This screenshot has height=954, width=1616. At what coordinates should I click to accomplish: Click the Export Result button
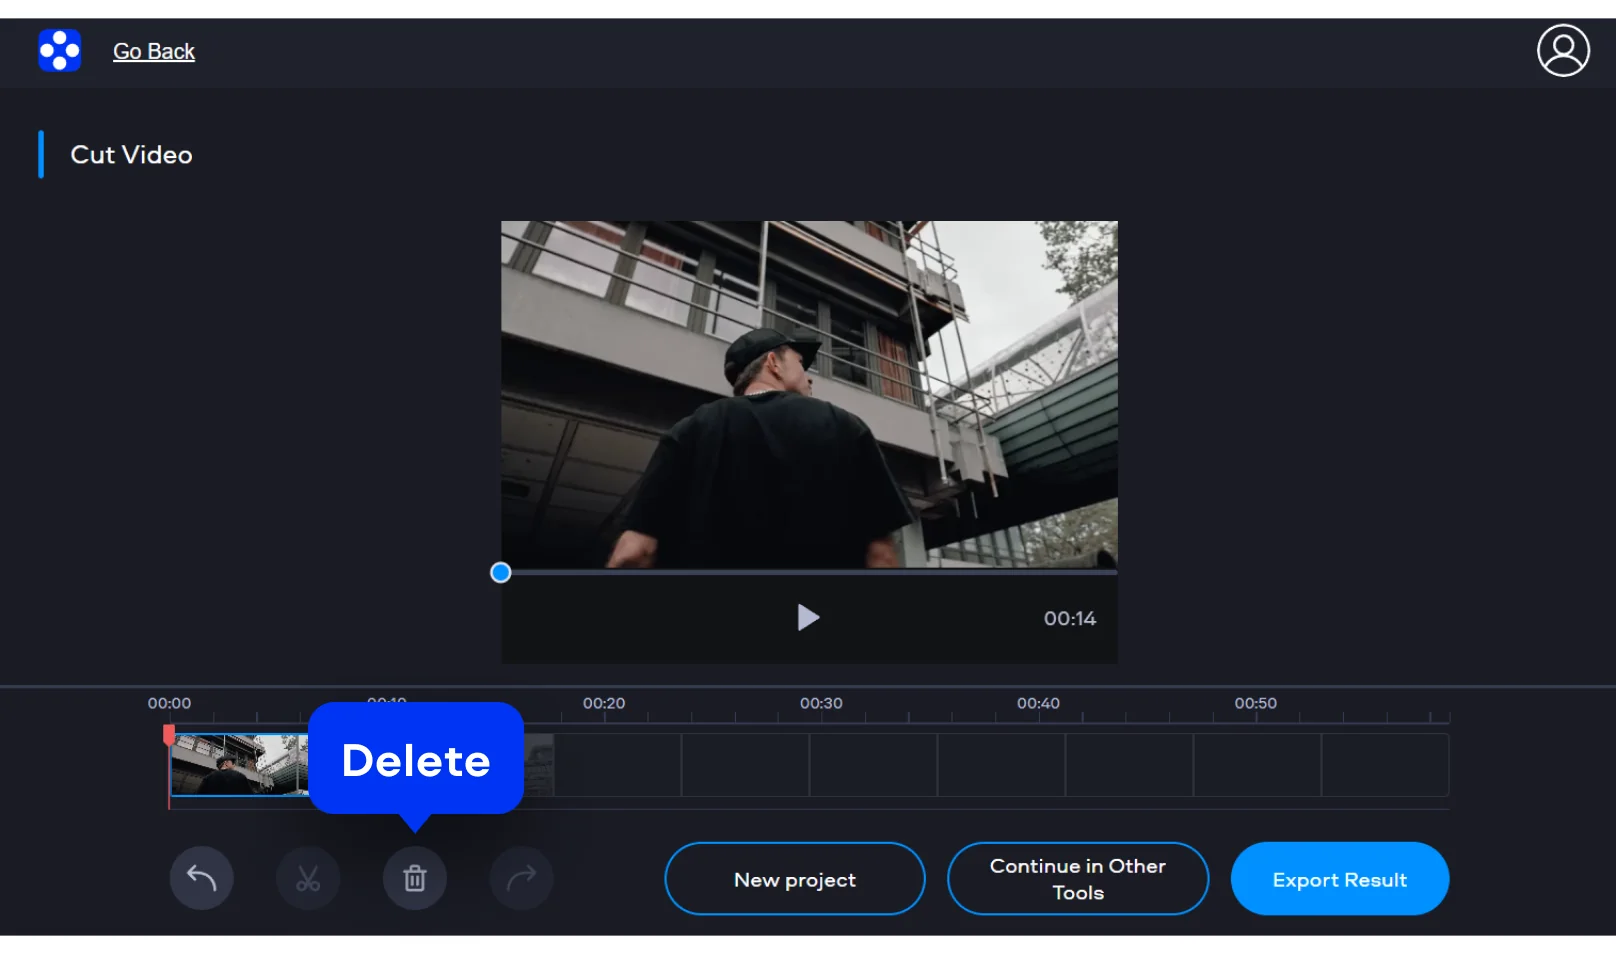1339,879
